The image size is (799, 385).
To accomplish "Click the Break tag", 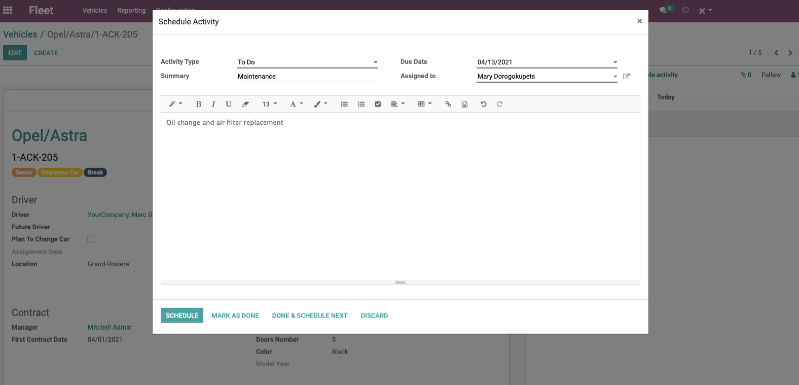I will coord(95,173).
